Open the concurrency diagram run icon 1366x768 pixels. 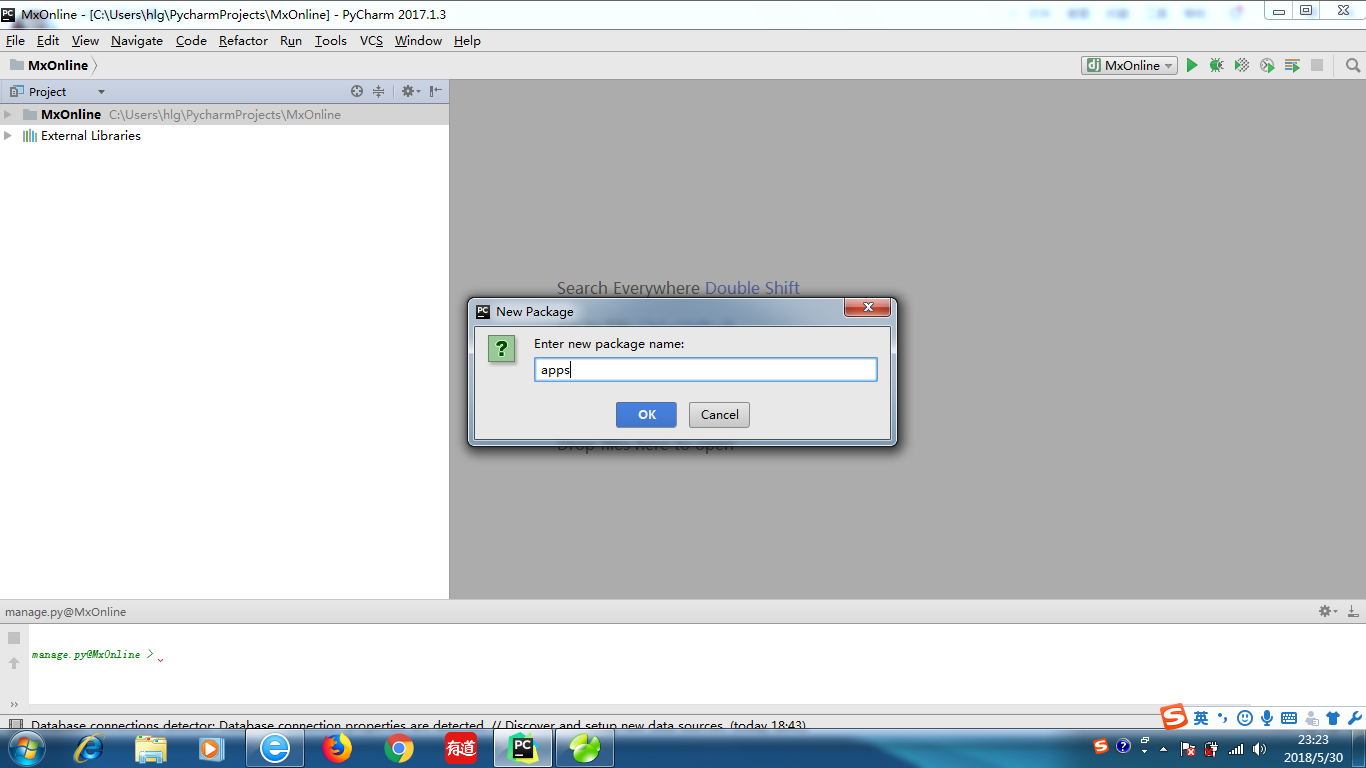click(1292, 65)
